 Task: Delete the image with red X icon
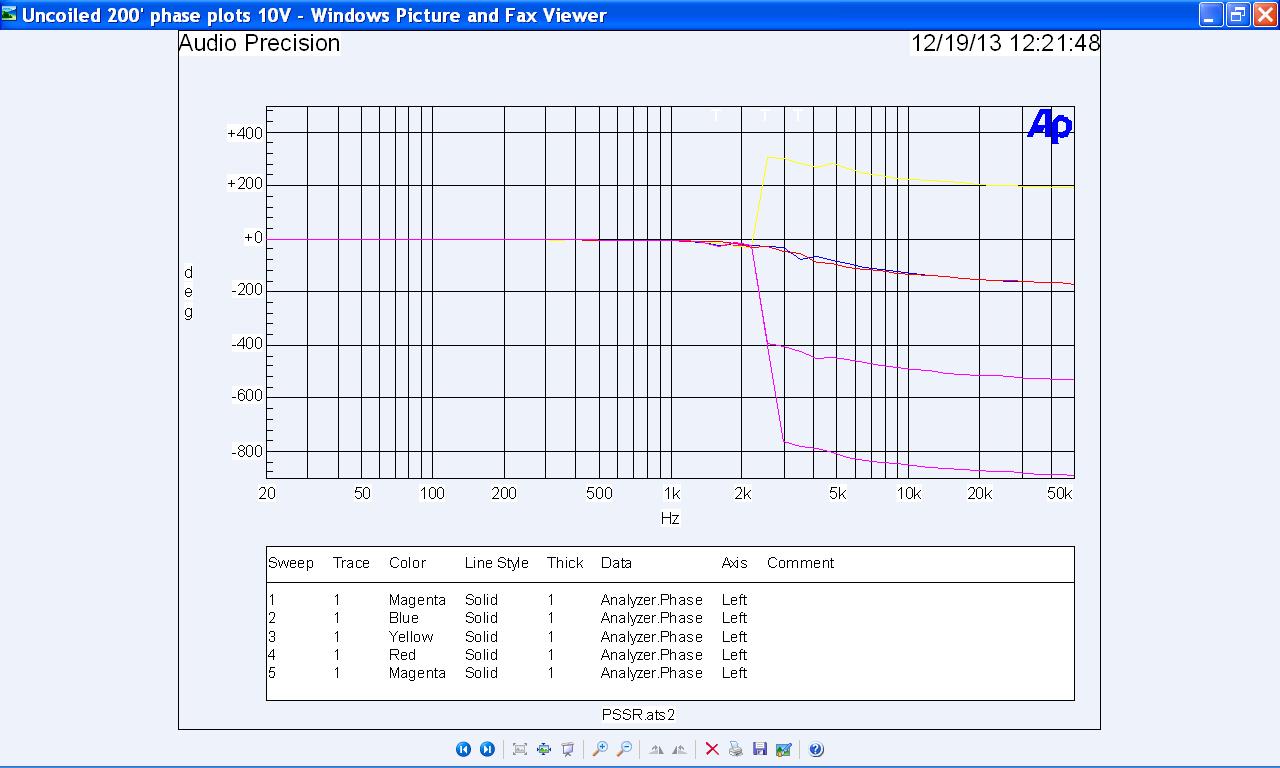click(x=712, y=749)
